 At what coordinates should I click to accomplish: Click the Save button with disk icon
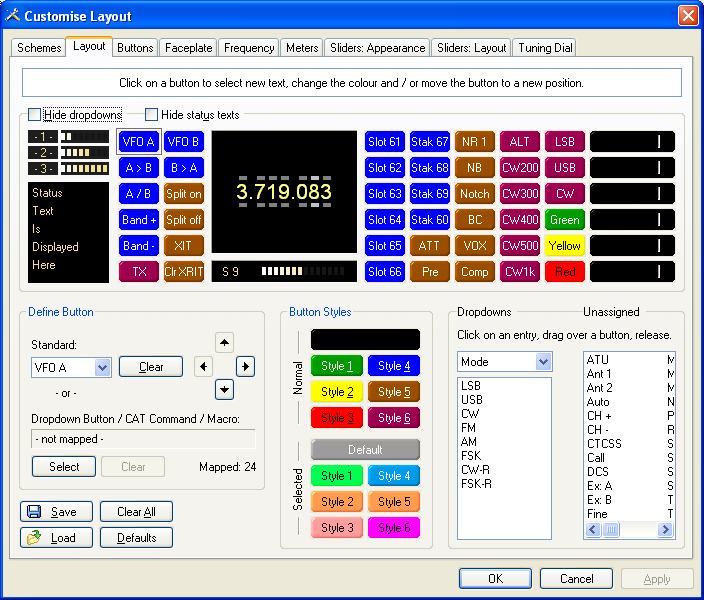[x=55, y=512]
